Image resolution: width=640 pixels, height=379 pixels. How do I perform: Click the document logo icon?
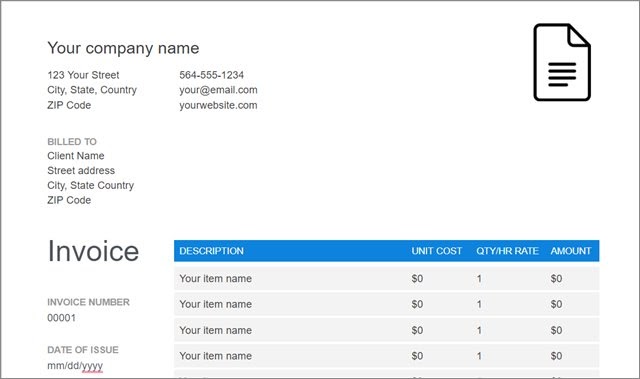coord(562,62)
